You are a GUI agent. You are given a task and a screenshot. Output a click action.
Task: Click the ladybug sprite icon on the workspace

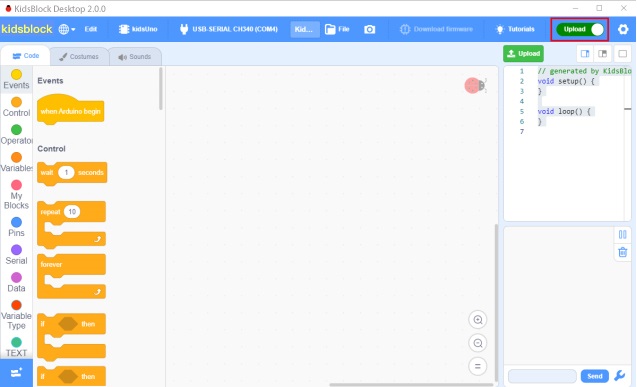475,86
